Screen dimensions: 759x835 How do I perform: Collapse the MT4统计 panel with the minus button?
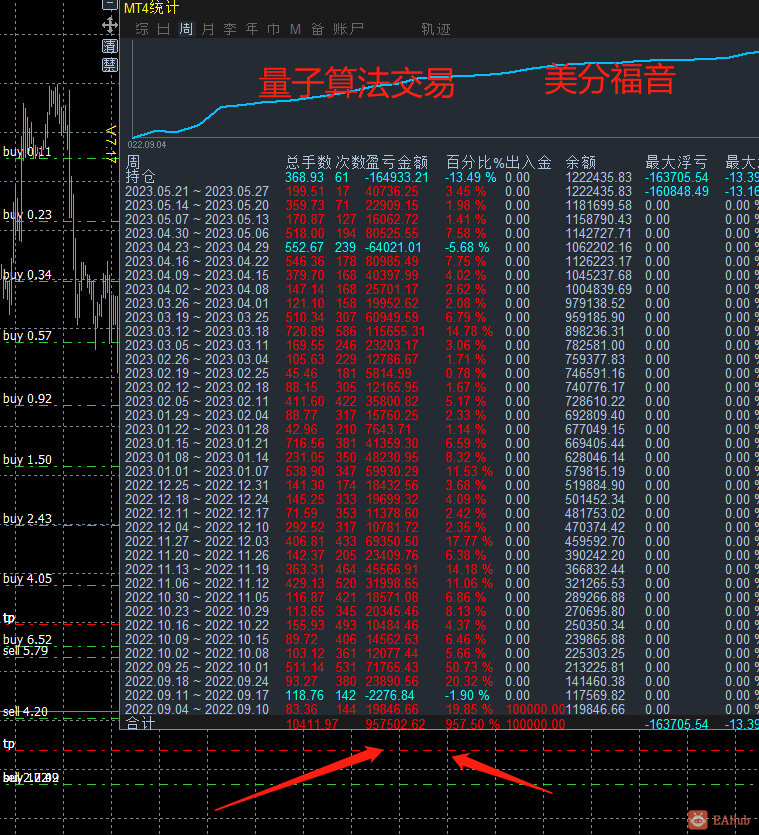(110, 4)
